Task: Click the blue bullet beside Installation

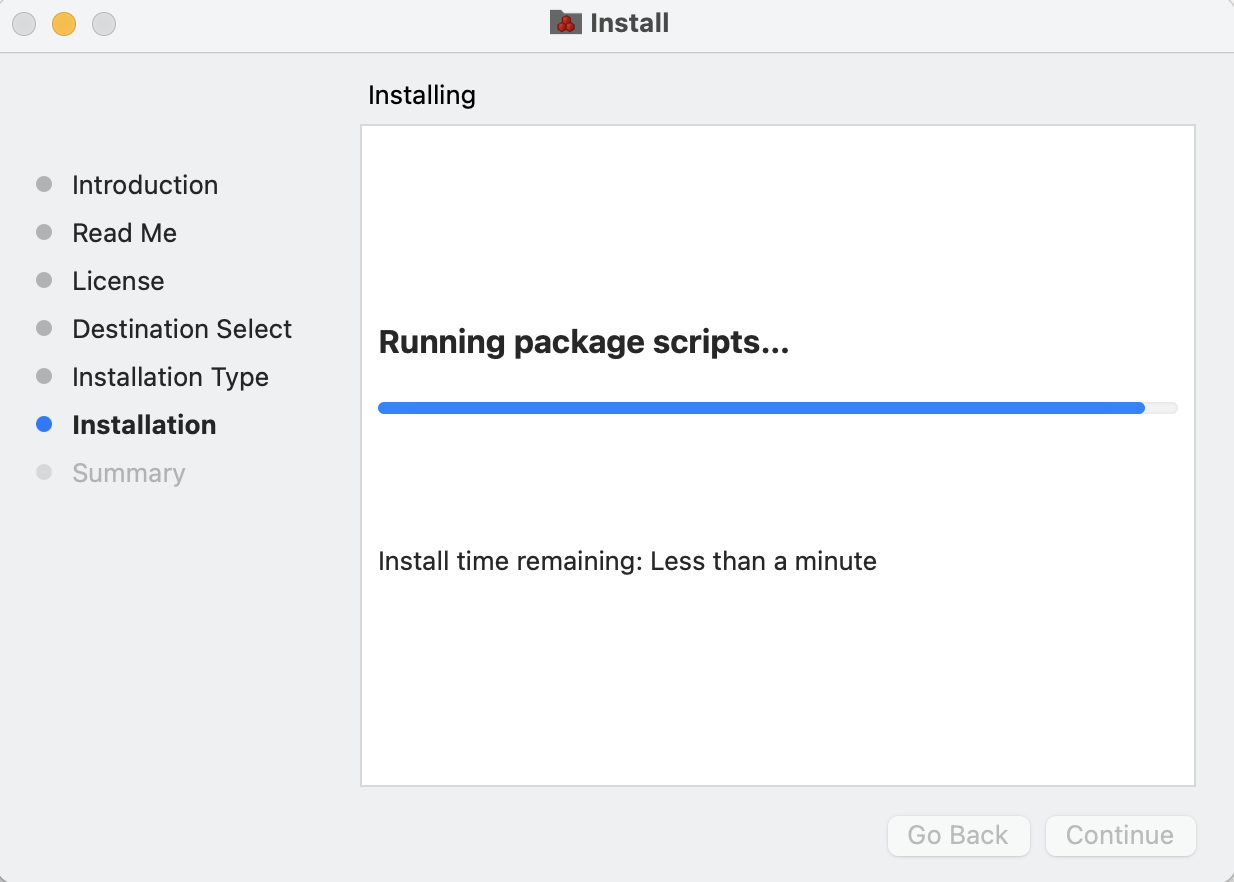Action: 44,425
